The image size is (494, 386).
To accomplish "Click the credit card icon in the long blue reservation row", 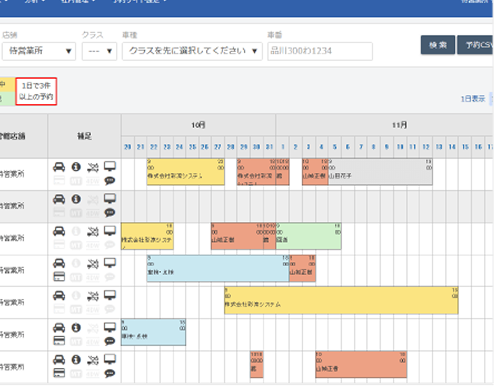I will coord(59,277).
